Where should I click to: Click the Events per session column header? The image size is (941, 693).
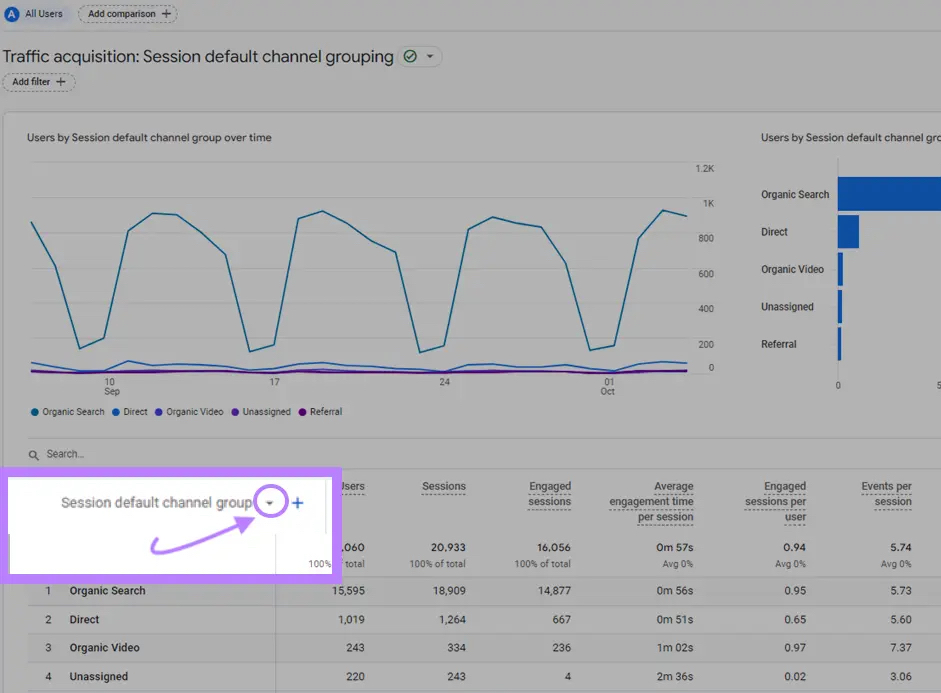pos(886,493)
